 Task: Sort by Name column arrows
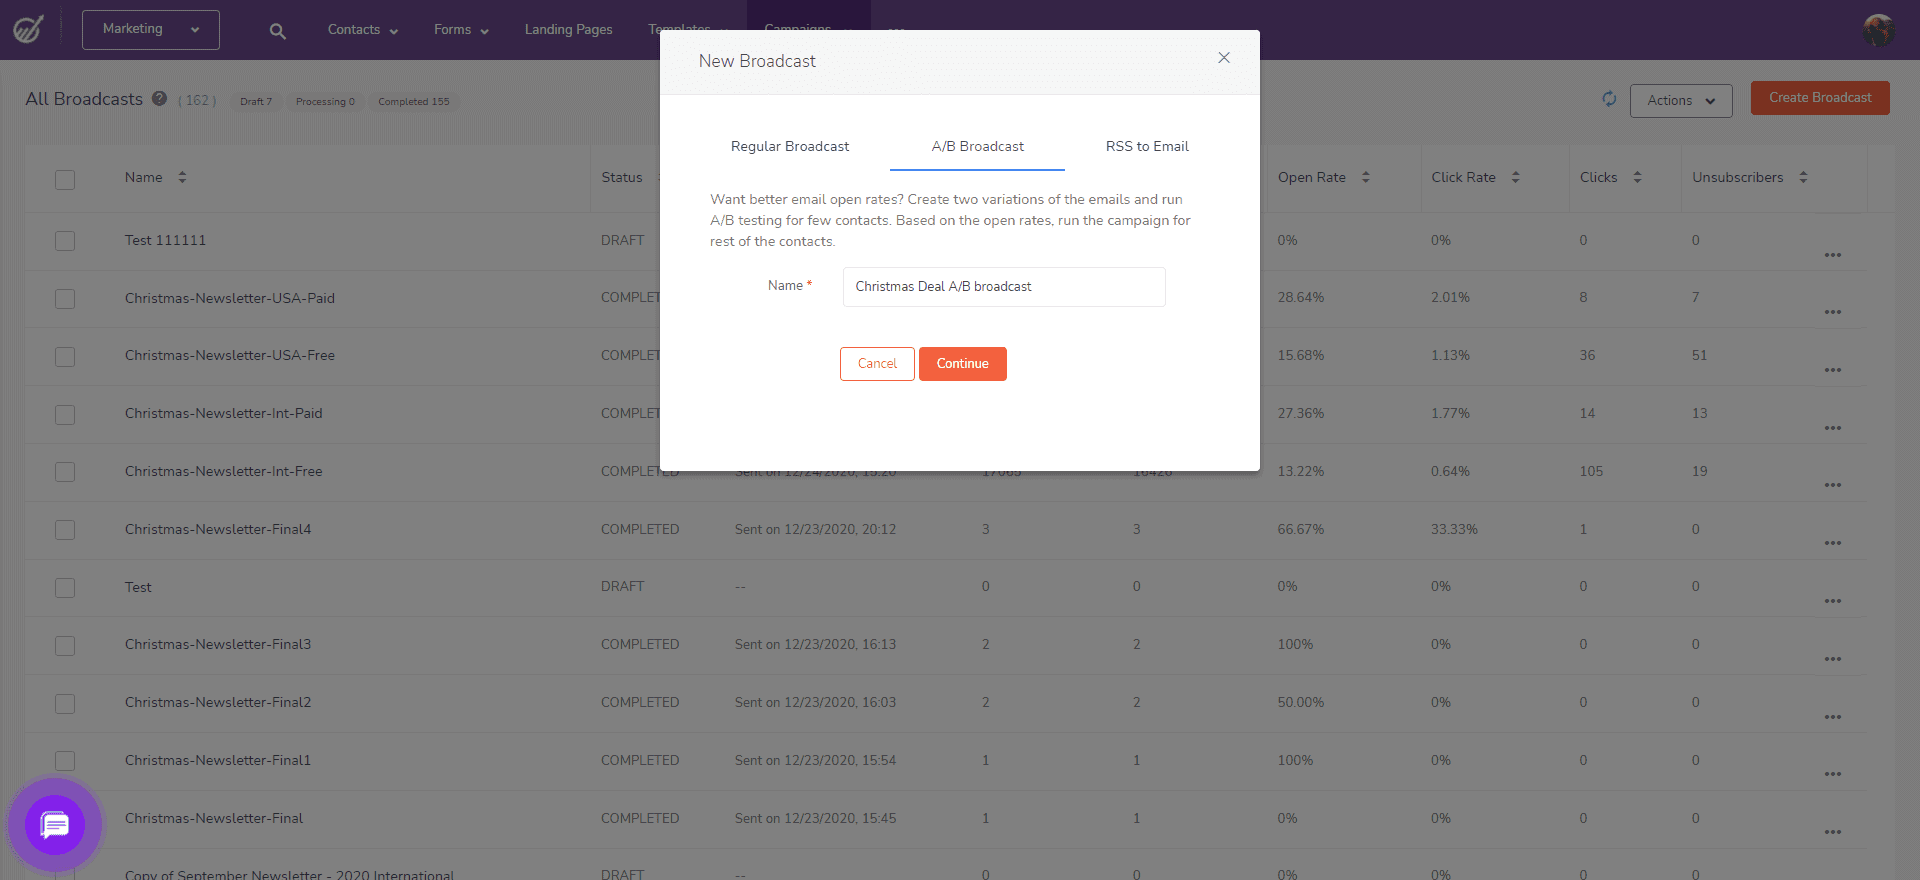[182, 177]
